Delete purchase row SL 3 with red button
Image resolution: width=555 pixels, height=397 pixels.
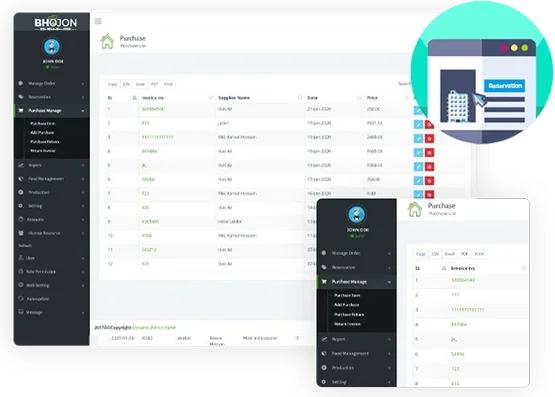coord(429,138)
